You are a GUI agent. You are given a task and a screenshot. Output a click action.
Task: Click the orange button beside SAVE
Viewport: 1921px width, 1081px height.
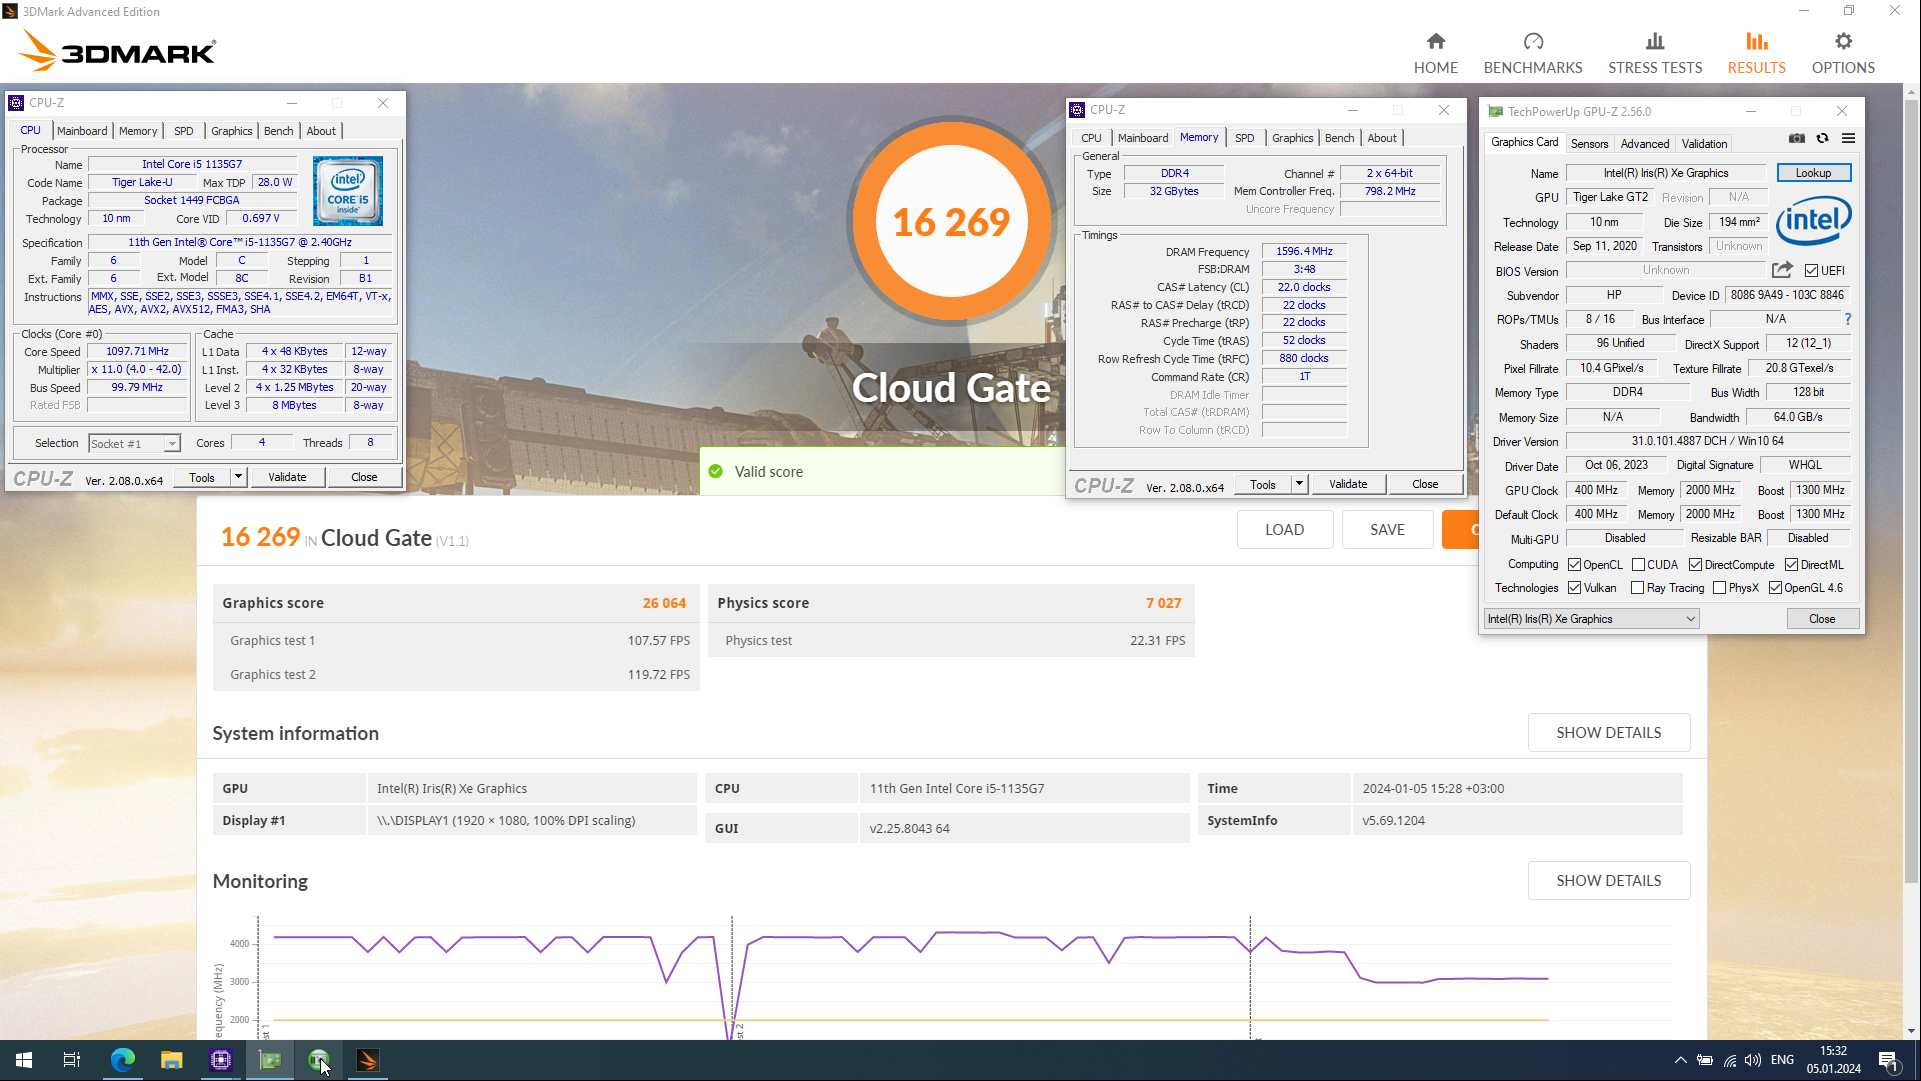[x=1460, y=530]
